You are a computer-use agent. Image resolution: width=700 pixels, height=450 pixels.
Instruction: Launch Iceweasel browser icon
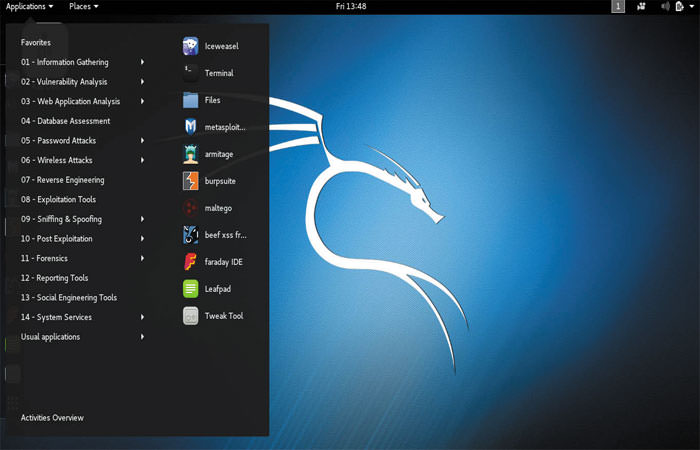pyautogui.click(x=191, y=46)
